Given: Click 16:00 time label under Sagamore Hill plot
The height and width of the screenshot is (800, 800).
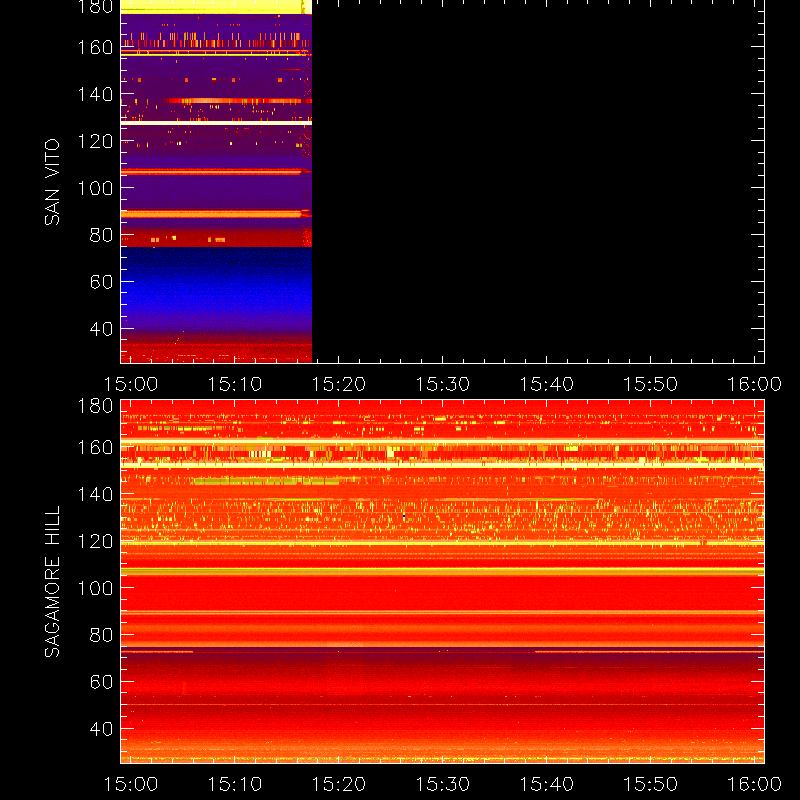Looking at the screenshot, I should [x=754, y=784].
